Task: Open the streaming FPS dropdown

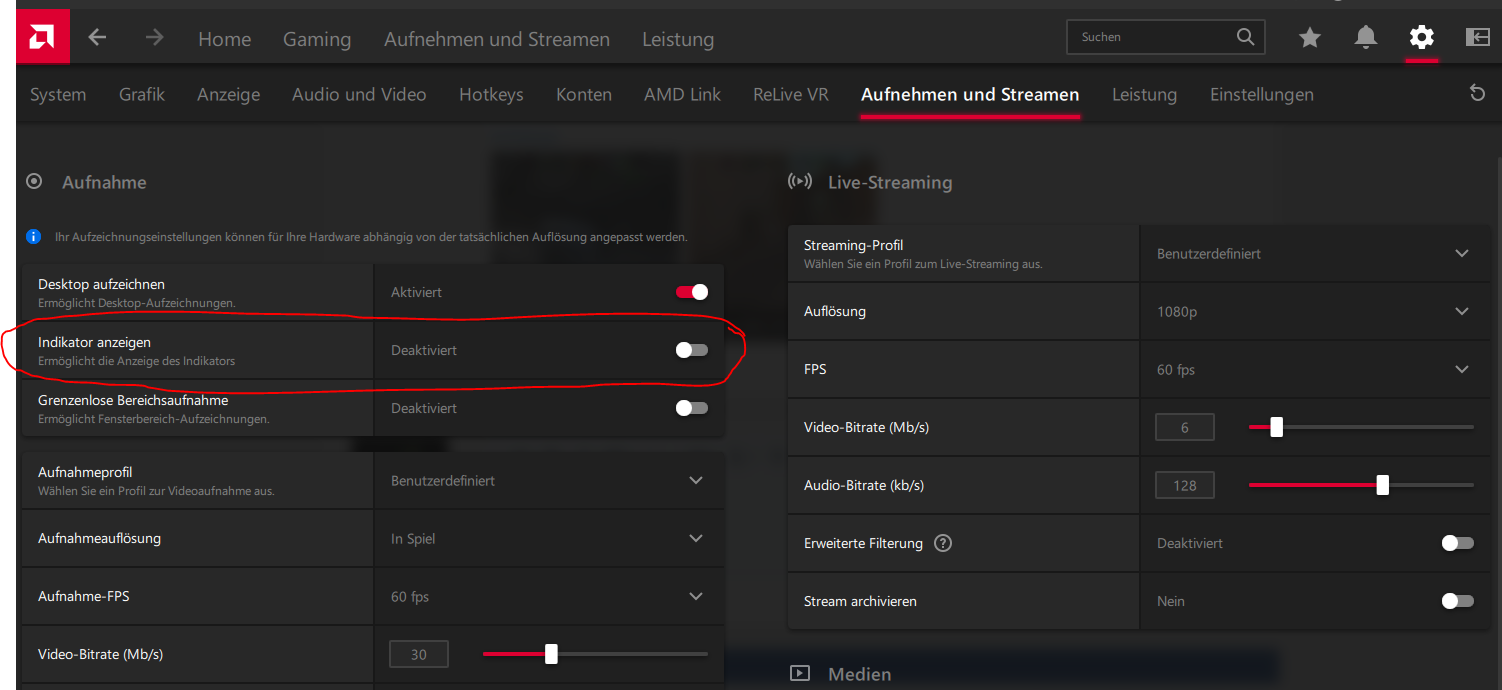Action: 1314,369
